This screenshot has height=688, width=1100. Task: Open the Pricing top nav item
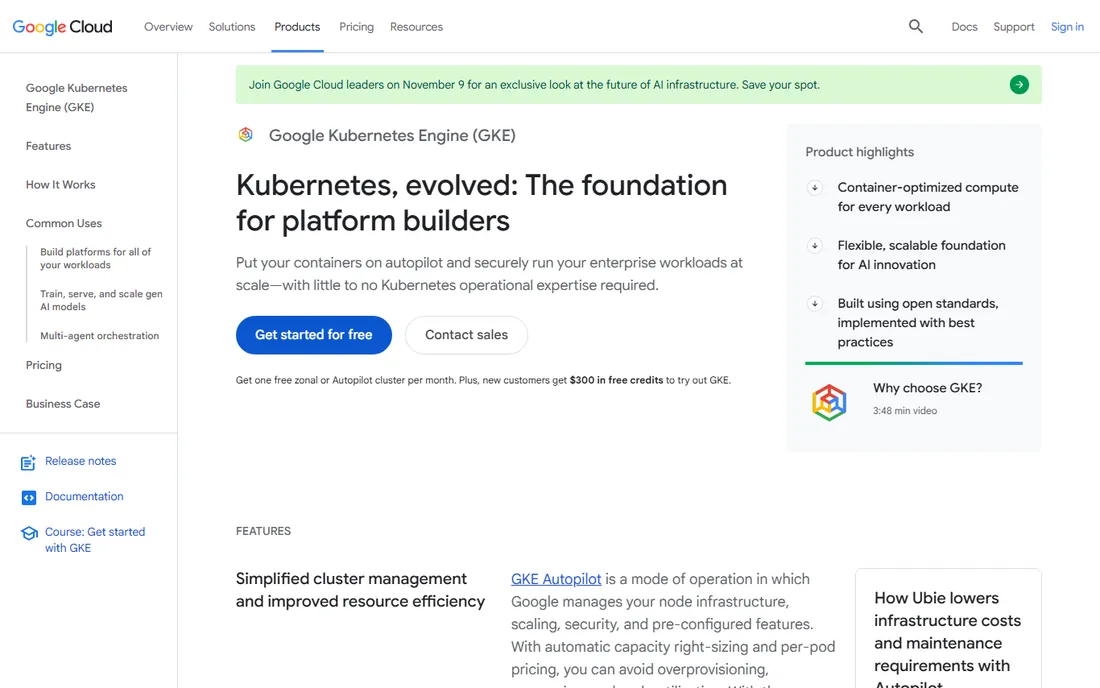(x=356, y=27)
